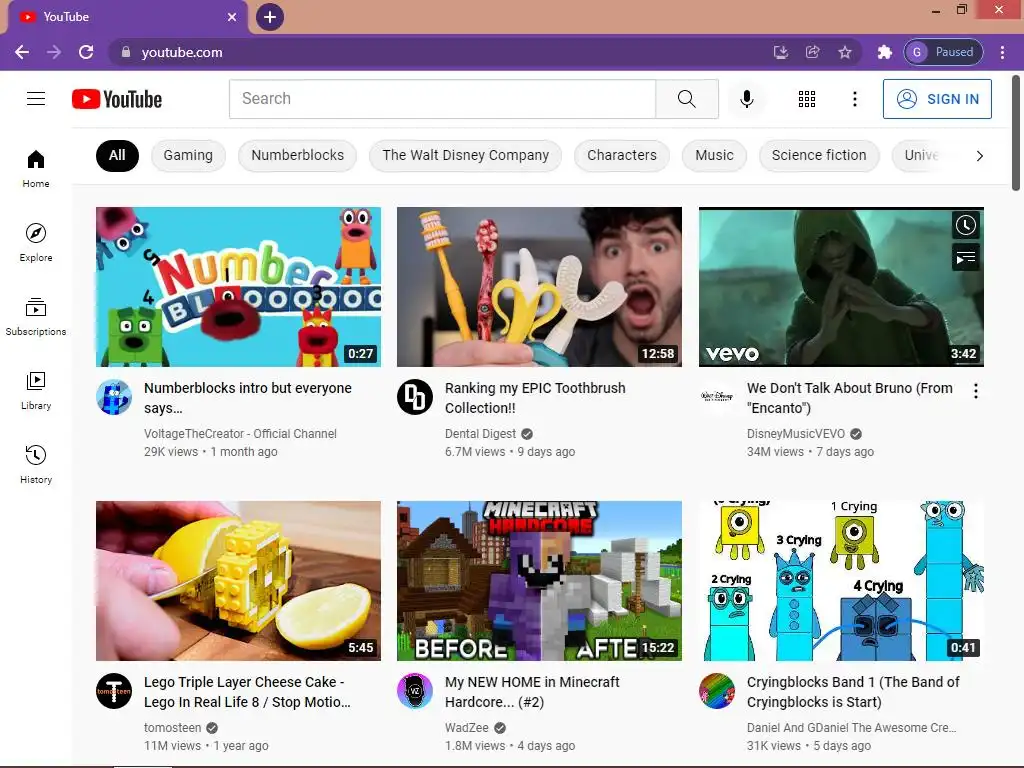
Task: Select the Gaming category chip
Action: pyautogui.click(x=188, y=155)
